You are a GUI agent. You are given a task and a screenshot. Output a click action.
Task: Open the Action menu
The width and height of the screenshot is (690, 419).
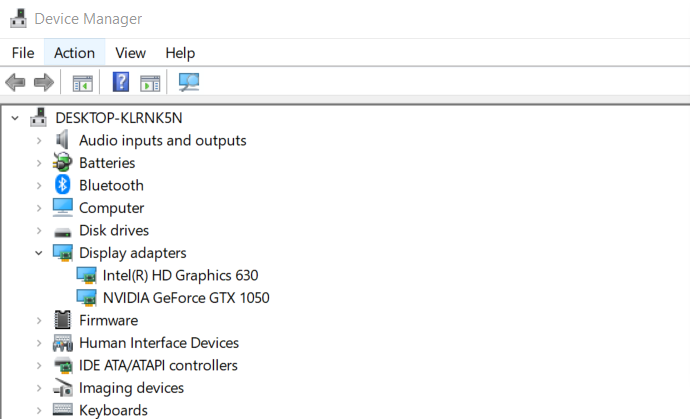(x=74, y=52)
